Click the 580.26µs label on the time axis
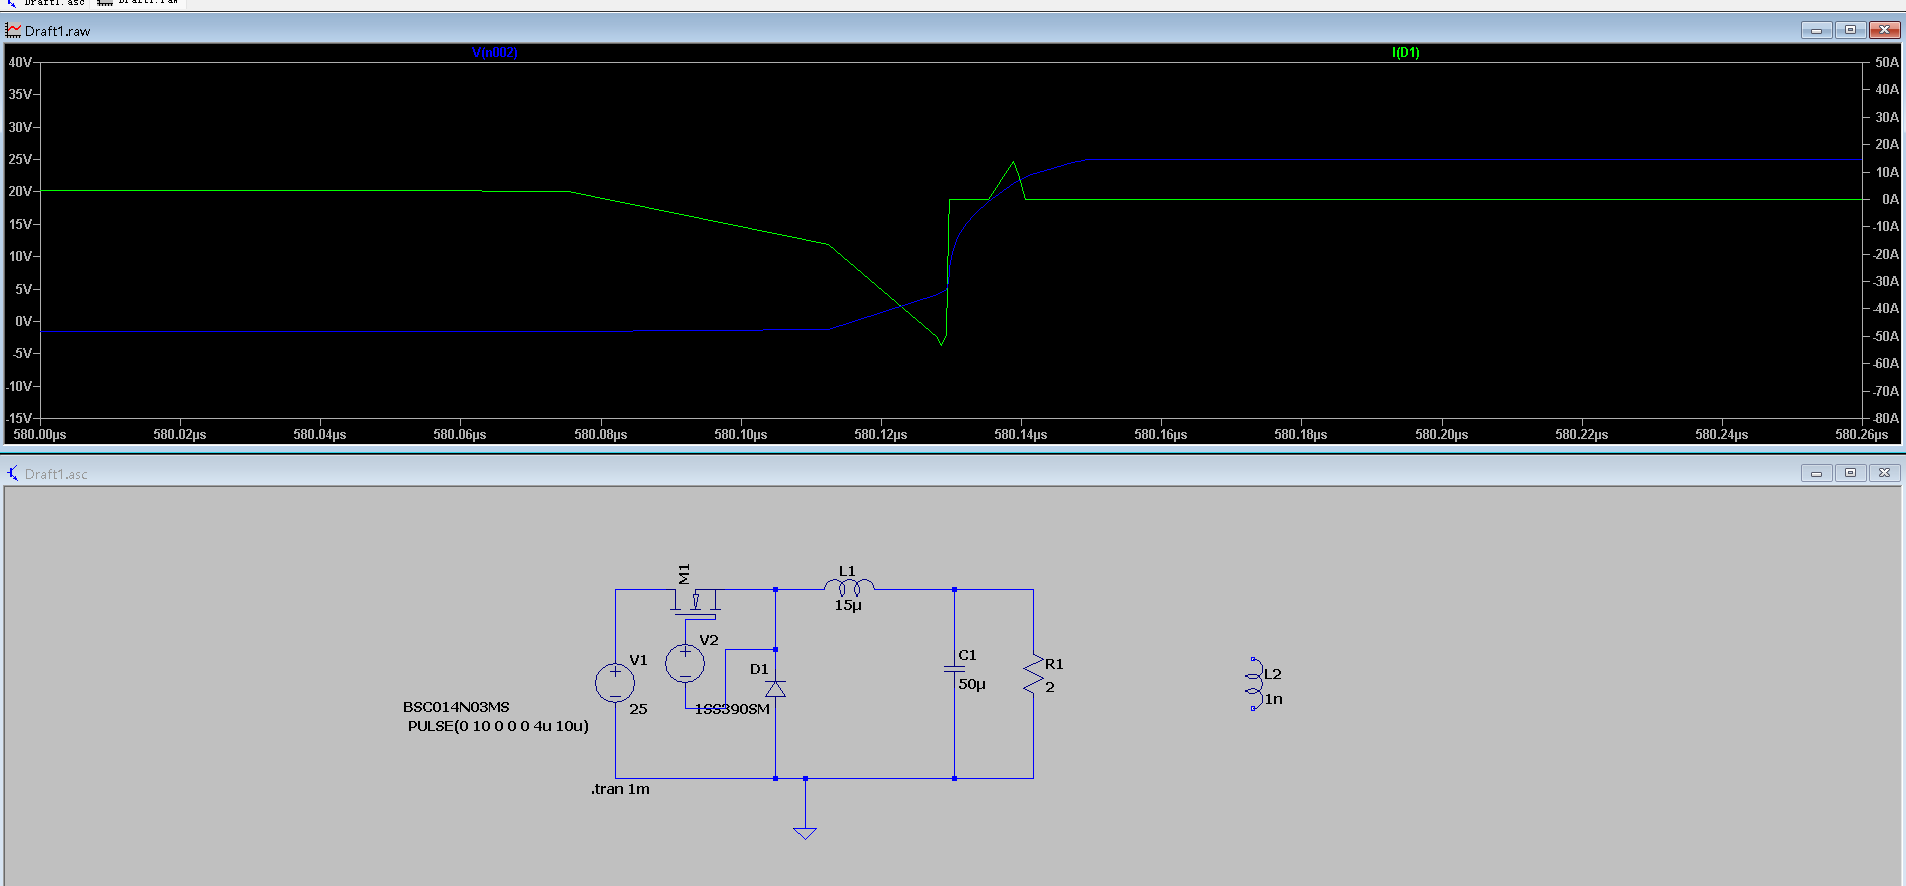This screenshot has width=1906, height=886. [x=1862, y=434]
